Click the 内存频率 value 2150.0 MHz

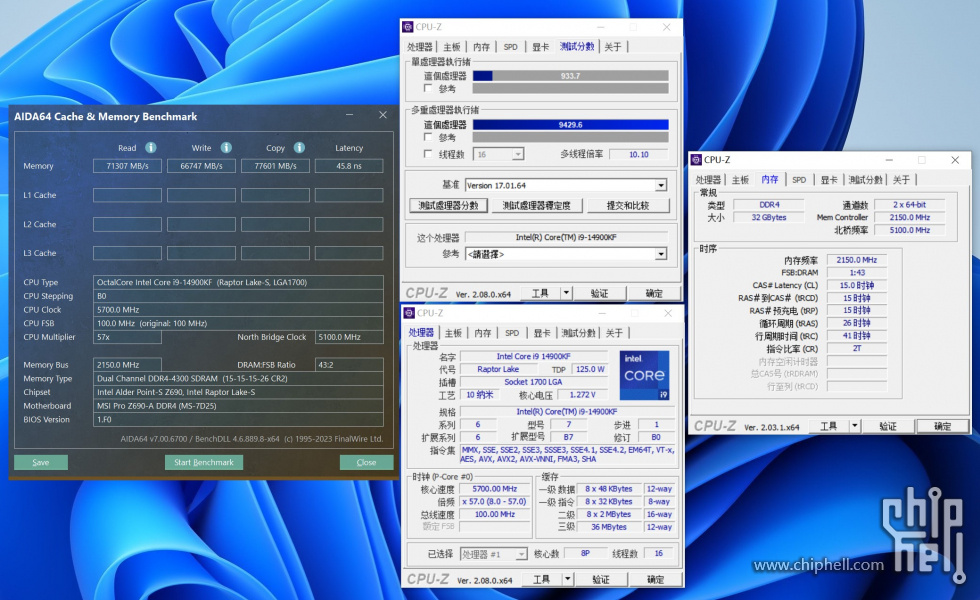857,260
